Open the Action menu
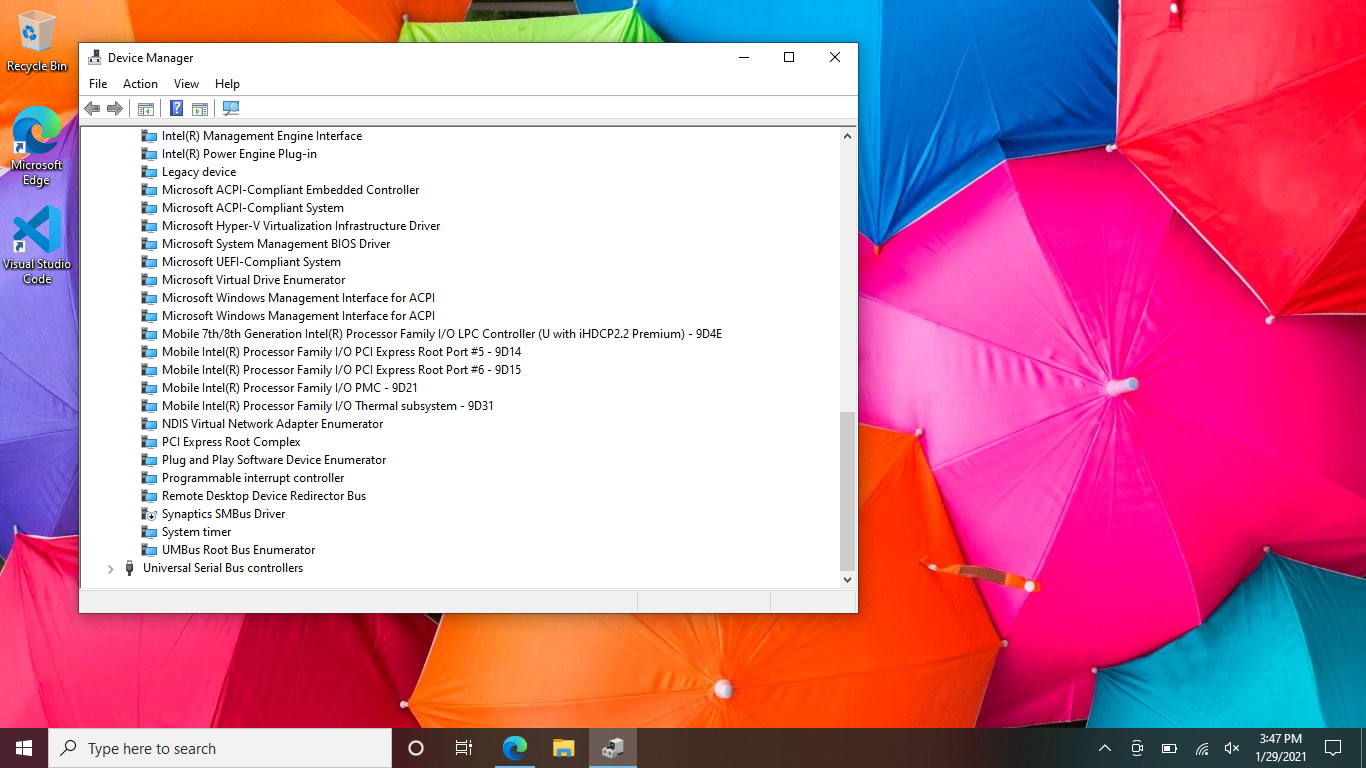 [x=140, y=84]
